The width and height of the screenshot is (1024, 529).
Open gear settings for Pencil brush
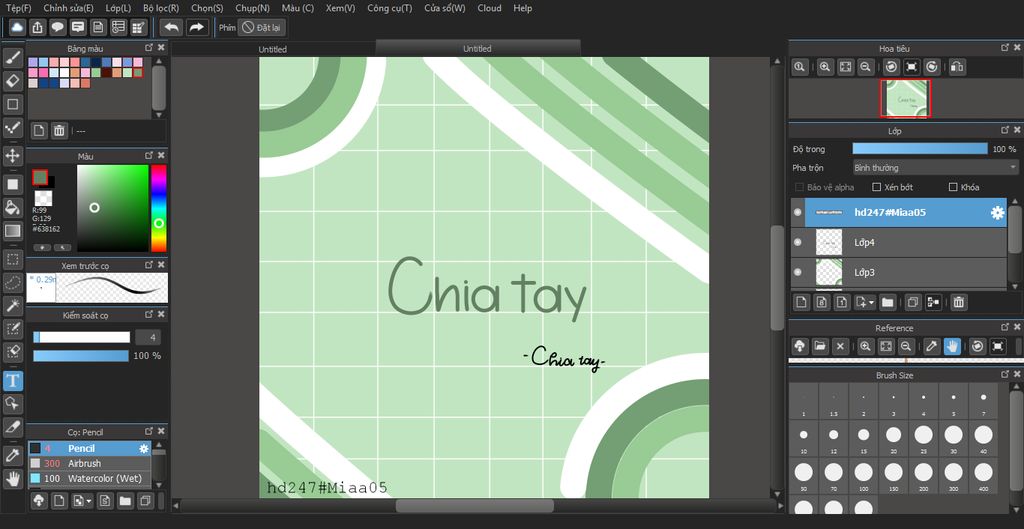pyautogui.click(x=144, y=449)
